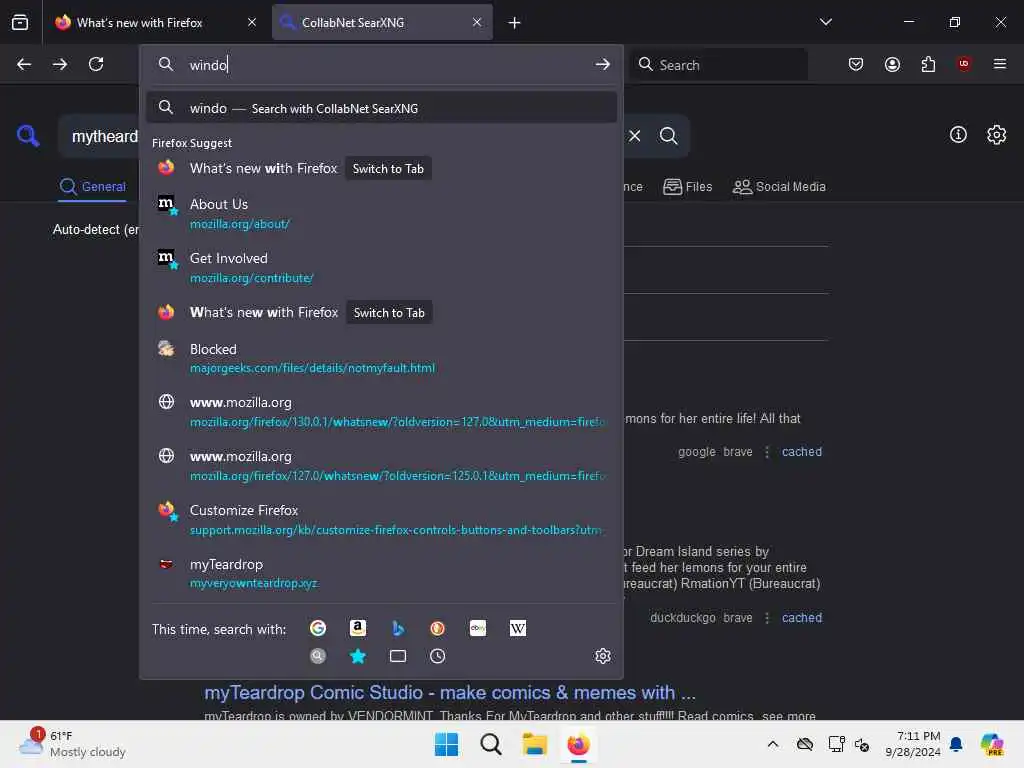The width and height of the screenshot is (1024, 768).
Task: Open the Extensions puzzle icon
Action: point(928,64)
